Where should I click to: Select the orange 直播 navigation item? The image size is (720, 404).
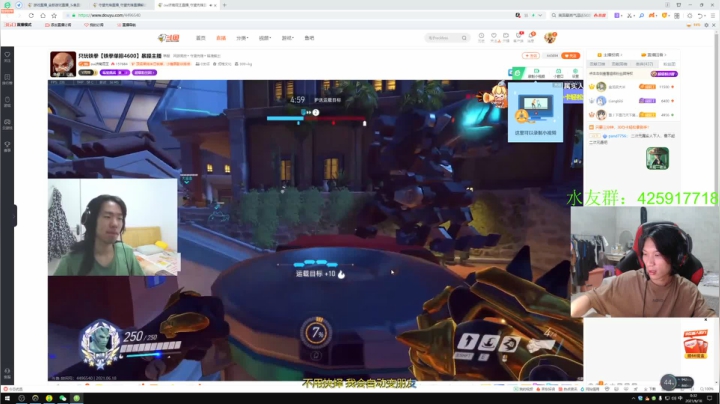click(x=221, y=38)
